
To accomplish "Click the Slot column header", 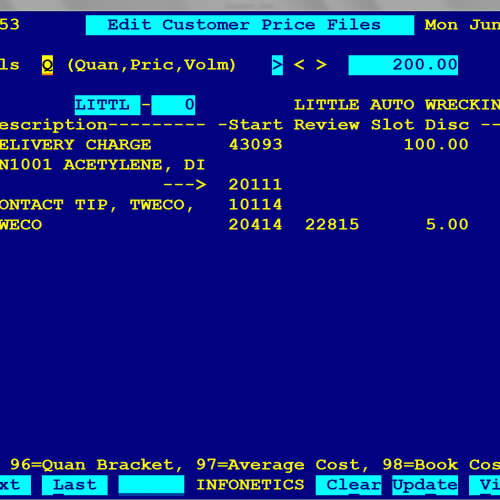I will pyautogui.click(x=392, y=125).
